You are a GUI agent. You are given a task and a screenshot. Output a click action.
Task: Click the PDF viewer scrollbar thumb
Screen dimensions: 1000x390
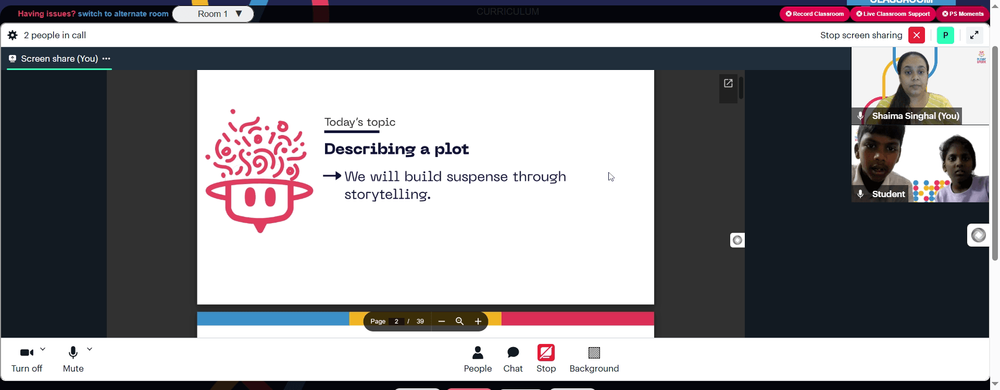point(740,88)
